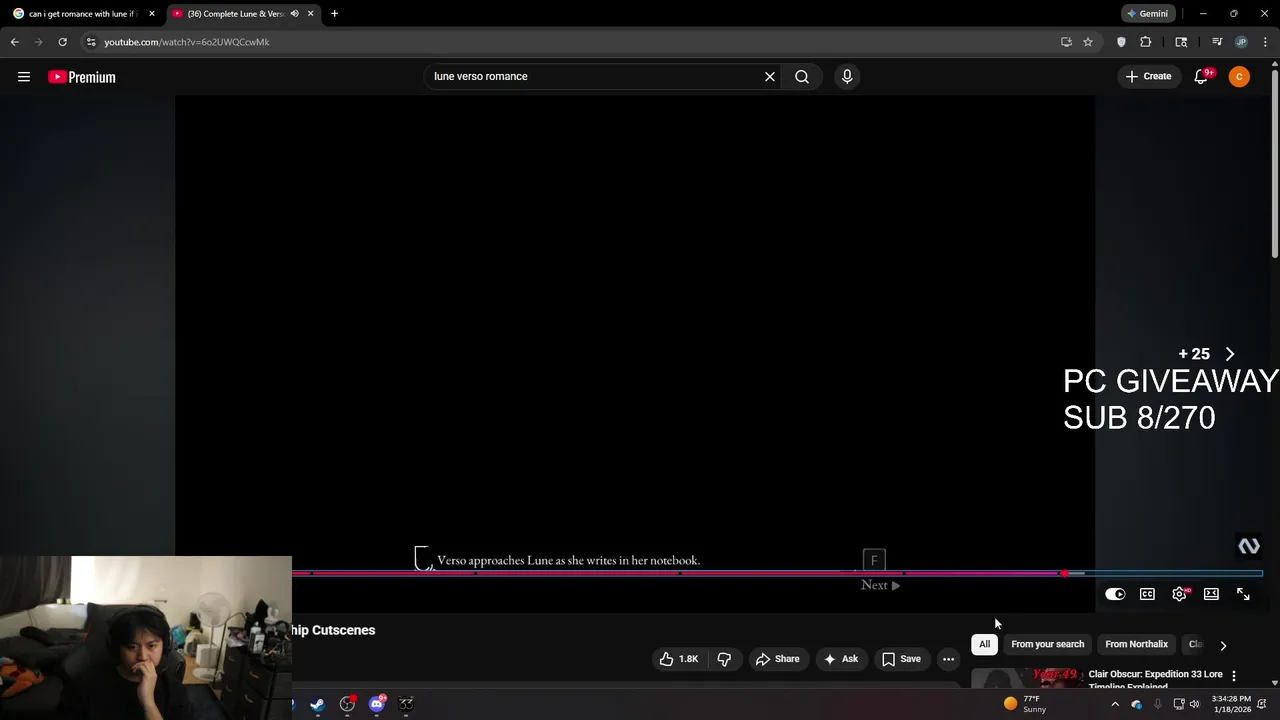Go back in Chrome
Viewport: 1280px width, 720px height.
point(15,42)
